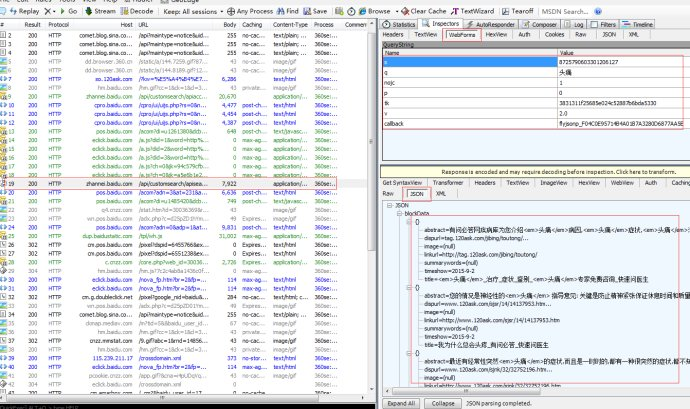Open the Filters tab

click(x=603, y=24)
